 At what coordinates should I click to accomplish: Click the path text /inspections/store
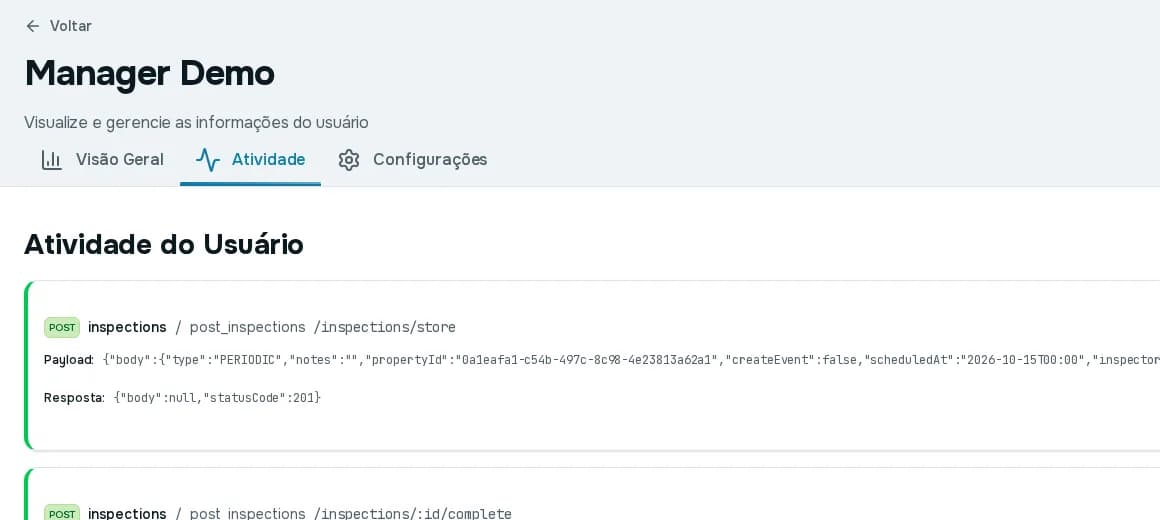(385, 327)
